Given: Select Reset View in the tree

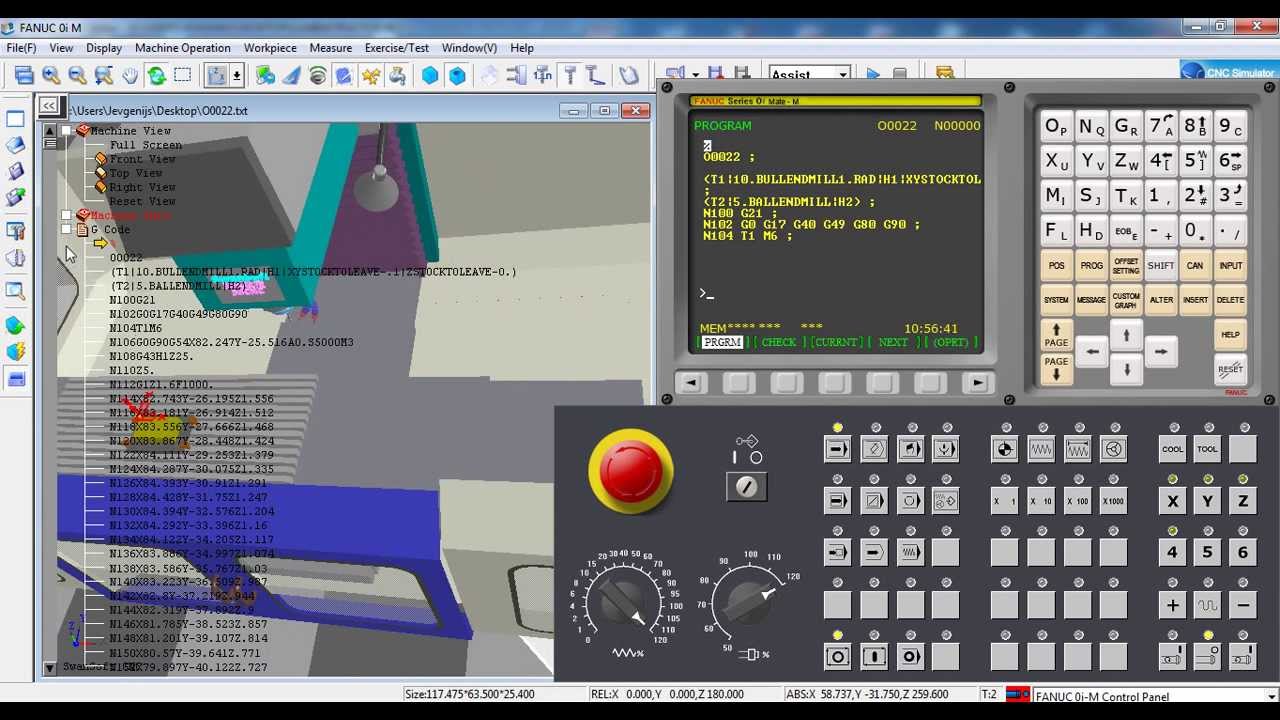Looking at the screenshot, I should (x=142, y=201).
